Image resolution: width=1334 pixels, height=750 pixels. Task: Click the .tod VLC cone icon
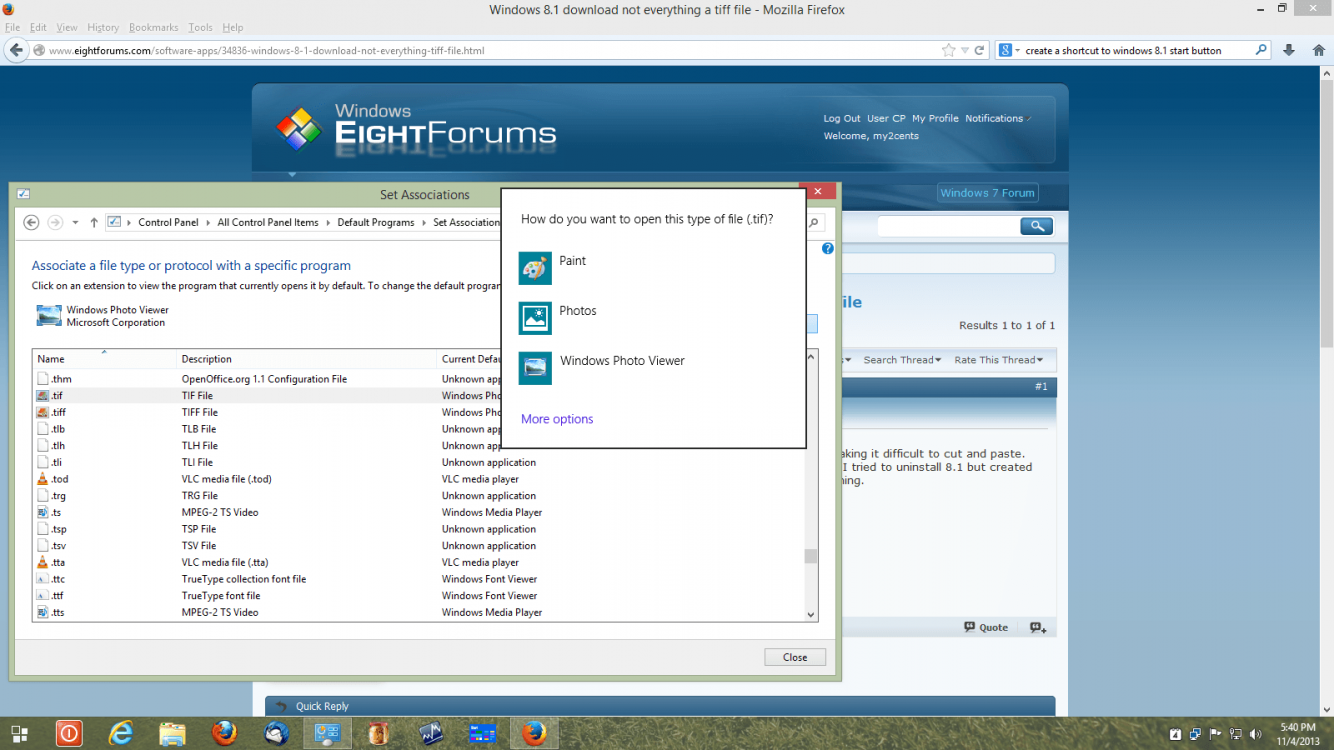click(x=43, y=479)
